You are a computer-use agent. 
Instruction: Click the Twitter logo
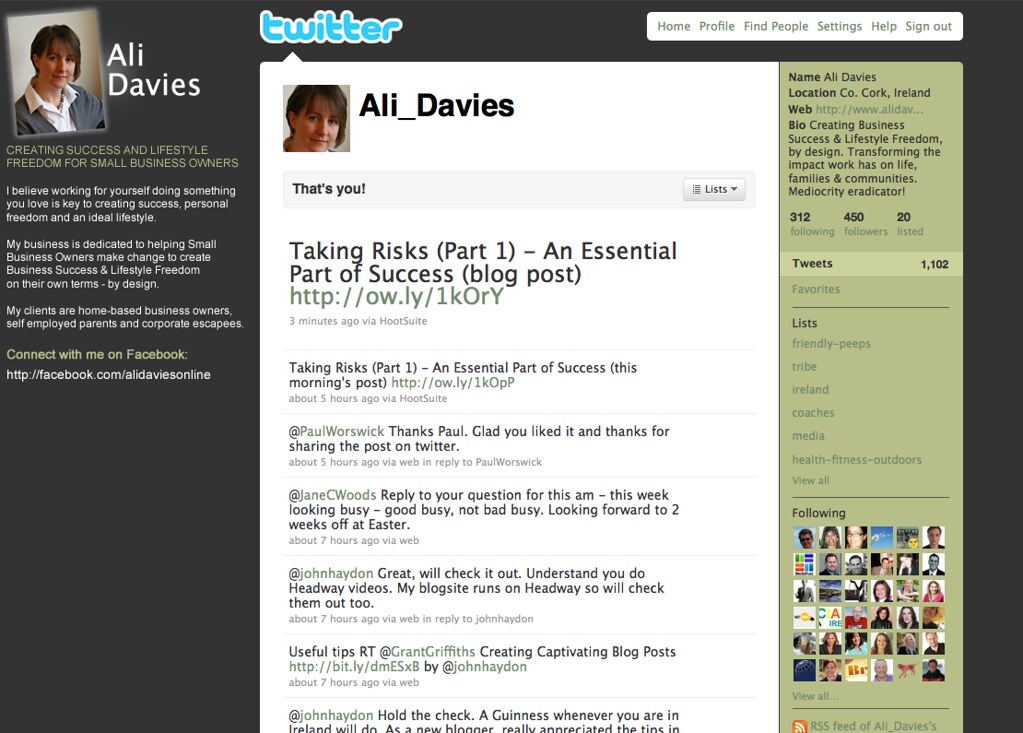(x=330, y=28)
